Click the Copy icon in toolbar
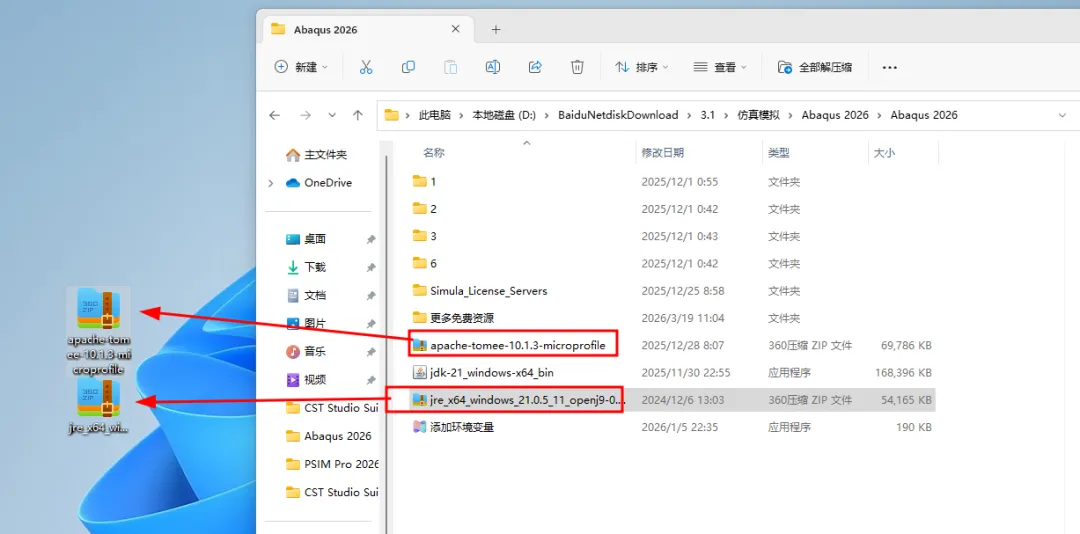 coord(408,67)
